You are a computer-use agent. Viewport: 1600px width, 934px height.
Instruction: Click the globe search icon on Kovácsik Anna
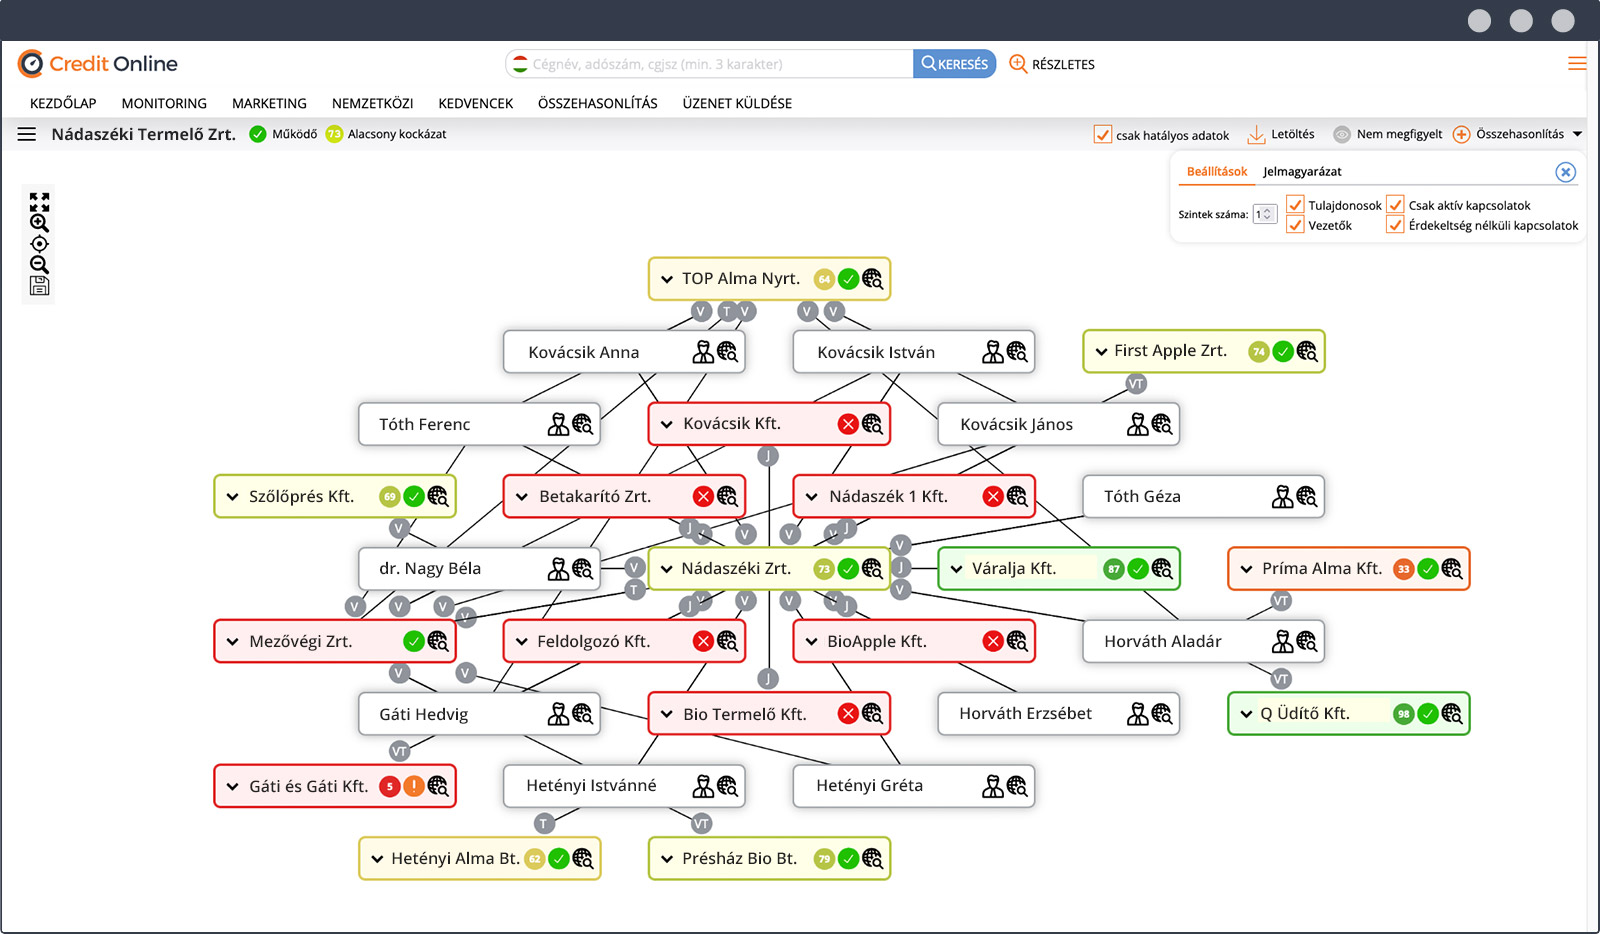point(727,352)
